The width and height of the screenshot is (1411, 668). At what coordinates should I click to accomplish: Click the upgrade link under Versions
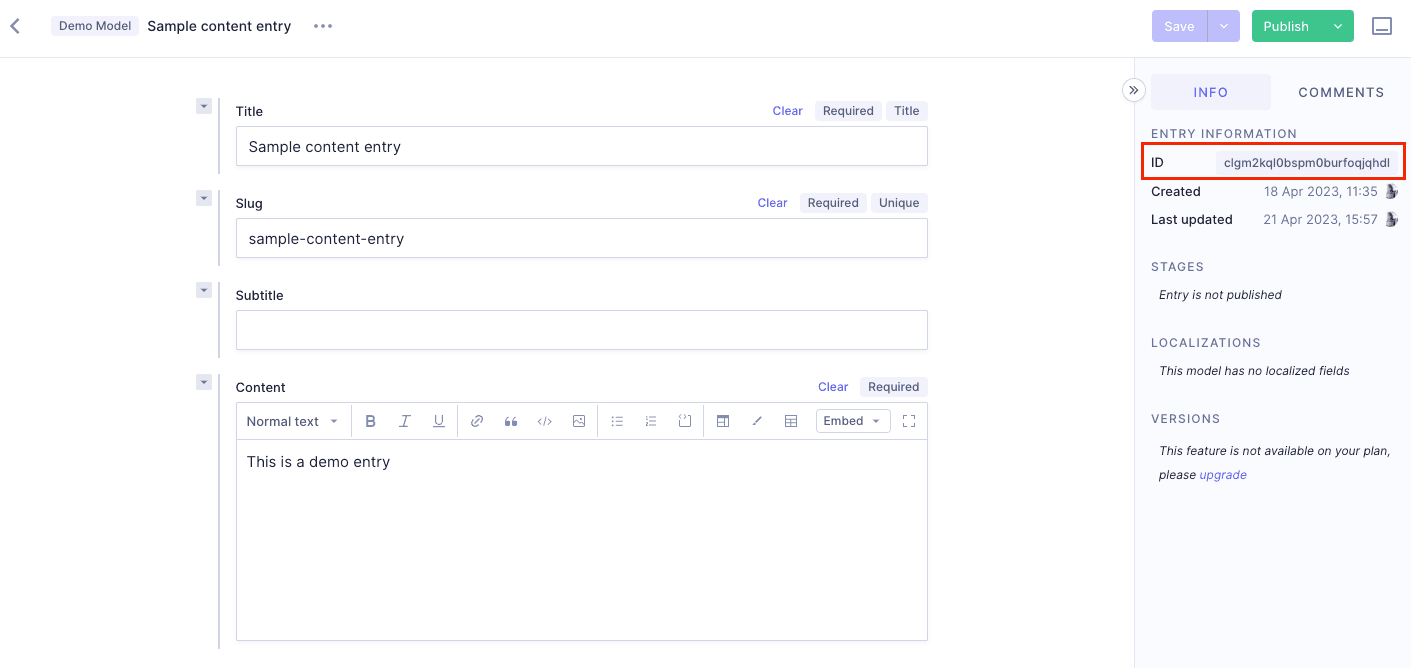(x=1222, y=474)
